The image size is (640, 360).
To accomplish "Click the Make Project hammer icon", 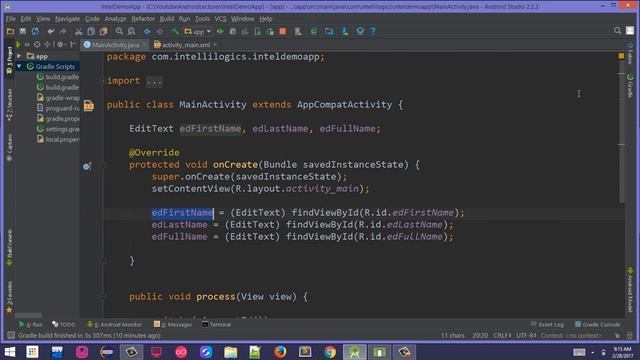I will coord(175,31).
